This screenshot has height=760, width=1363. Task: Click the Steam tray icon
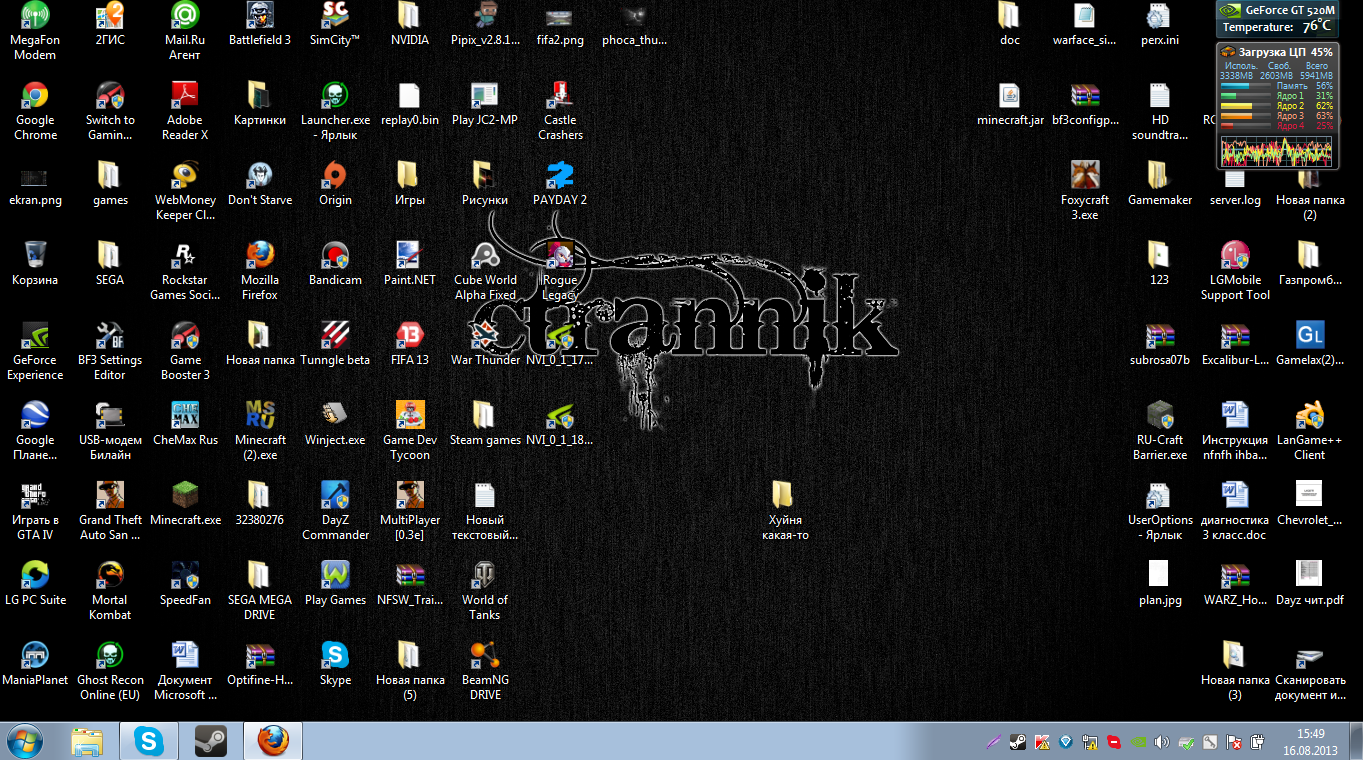tap(1017, 742)
